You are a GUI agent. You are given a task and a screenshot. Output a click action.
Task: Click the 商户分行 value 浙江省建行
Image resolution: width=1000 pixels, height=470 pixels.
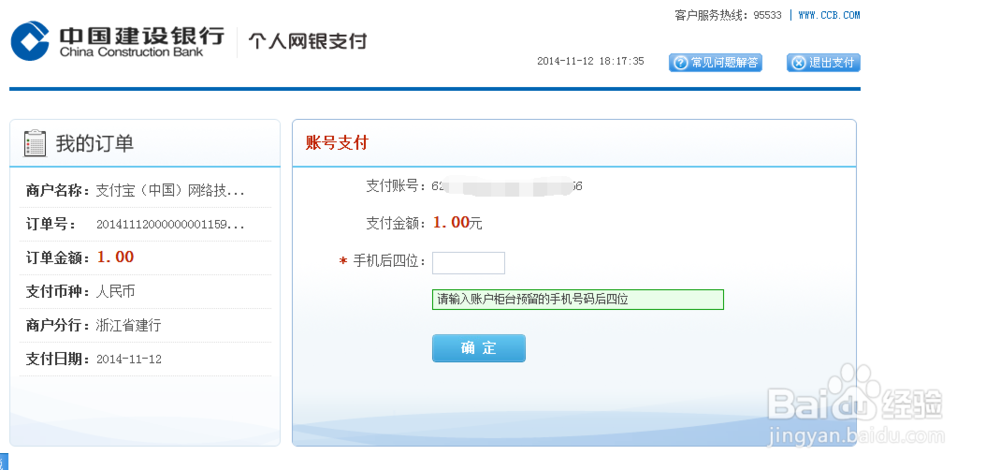click(128, 326)
